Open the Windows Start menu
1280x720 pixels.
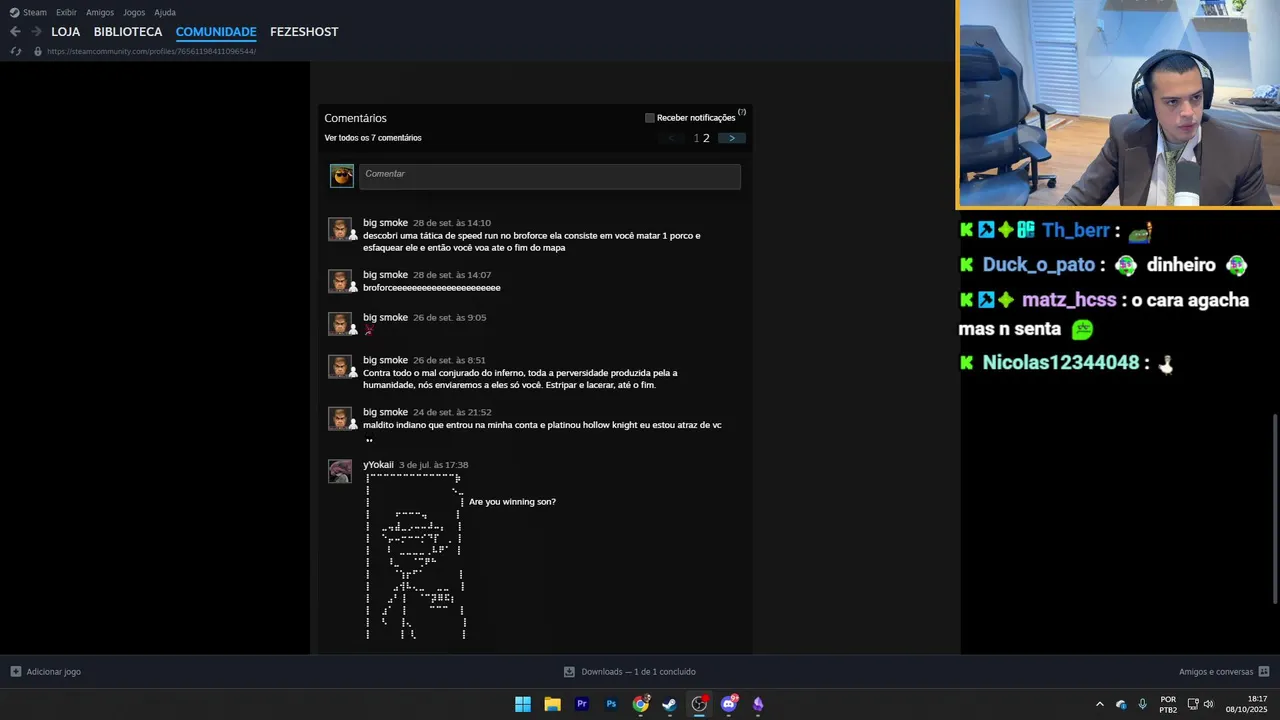[523, 704]
